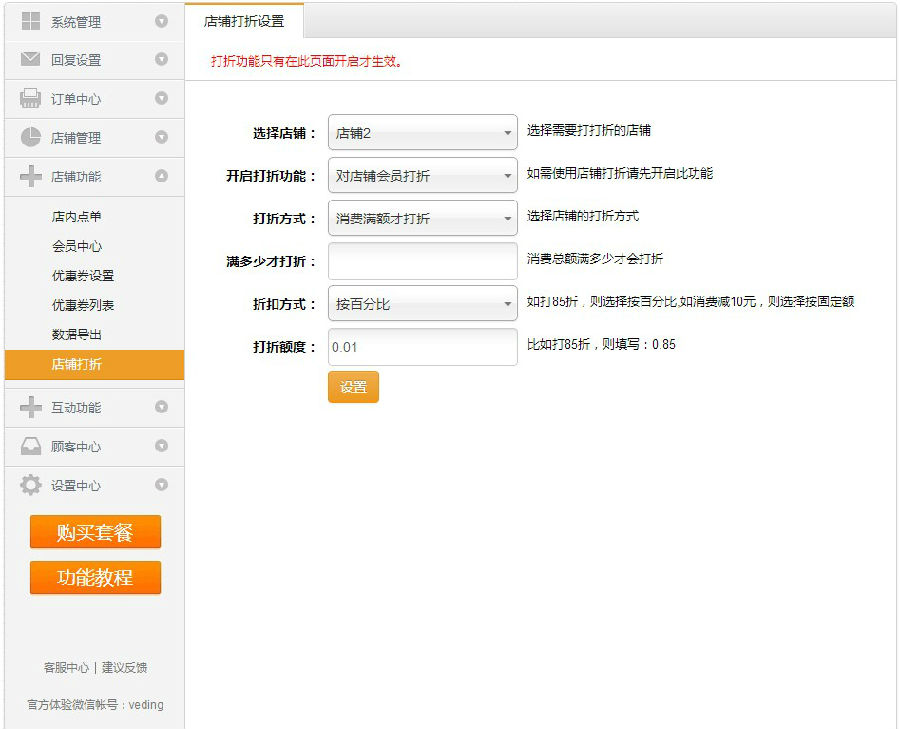Expand the 回复设置 arrow circle

[x=161, y=59]
